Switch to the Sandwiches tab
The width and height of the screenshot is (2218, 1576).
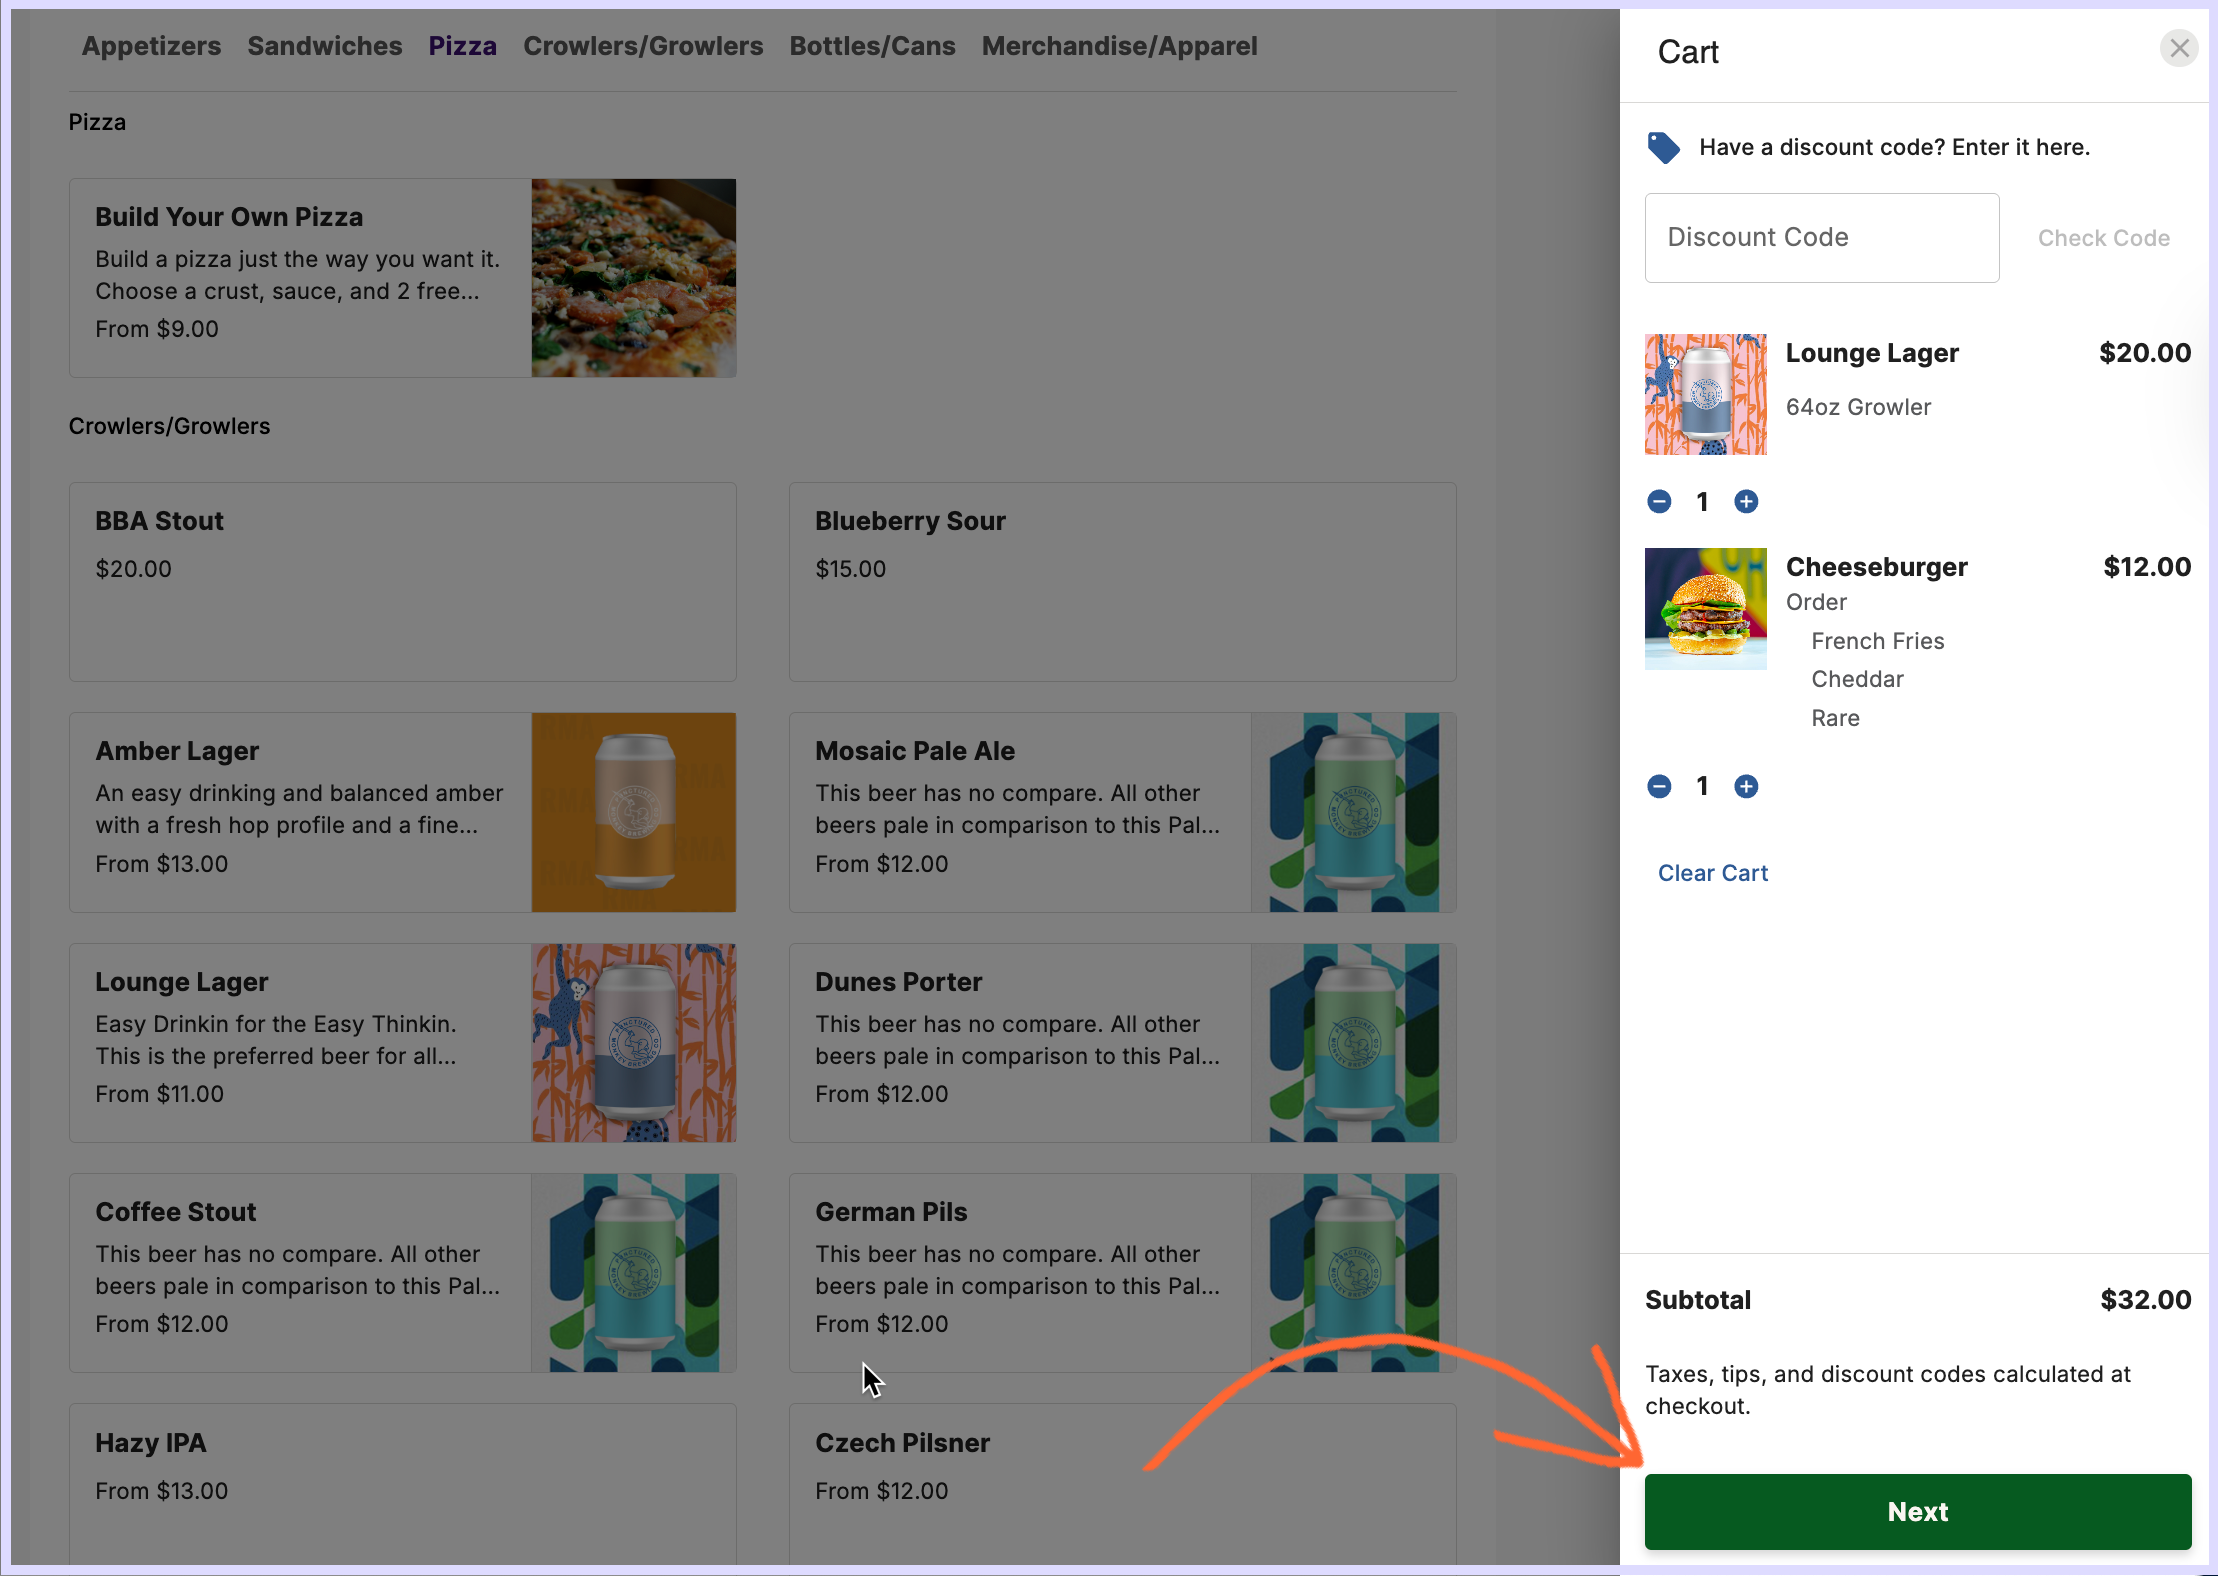(324, 46)
